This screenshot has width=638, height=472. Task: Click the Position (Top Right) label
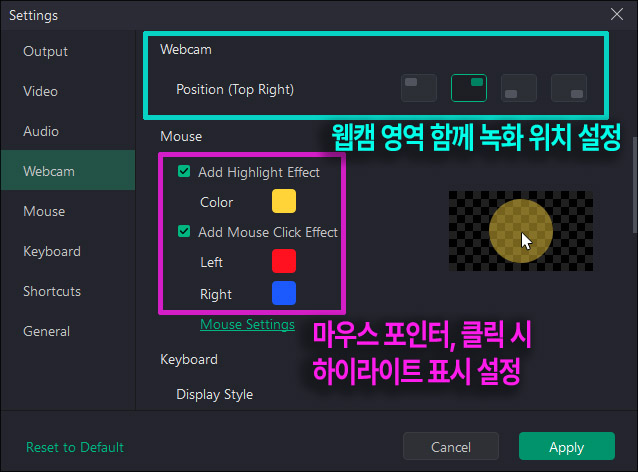pos(235,90)
